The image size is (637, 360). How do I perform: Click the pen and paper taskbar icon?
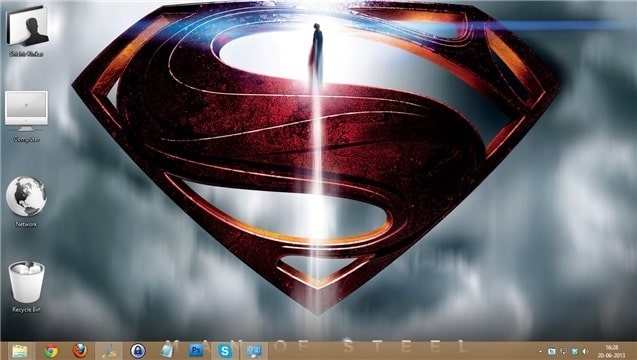click(x=109, y=351)
